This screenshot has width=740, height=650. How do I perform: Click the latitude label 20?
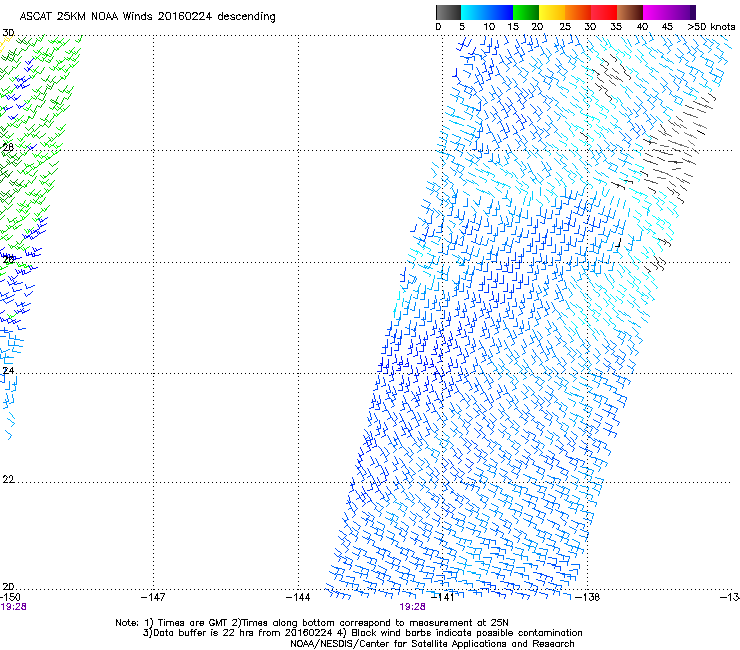click(8, 586)
